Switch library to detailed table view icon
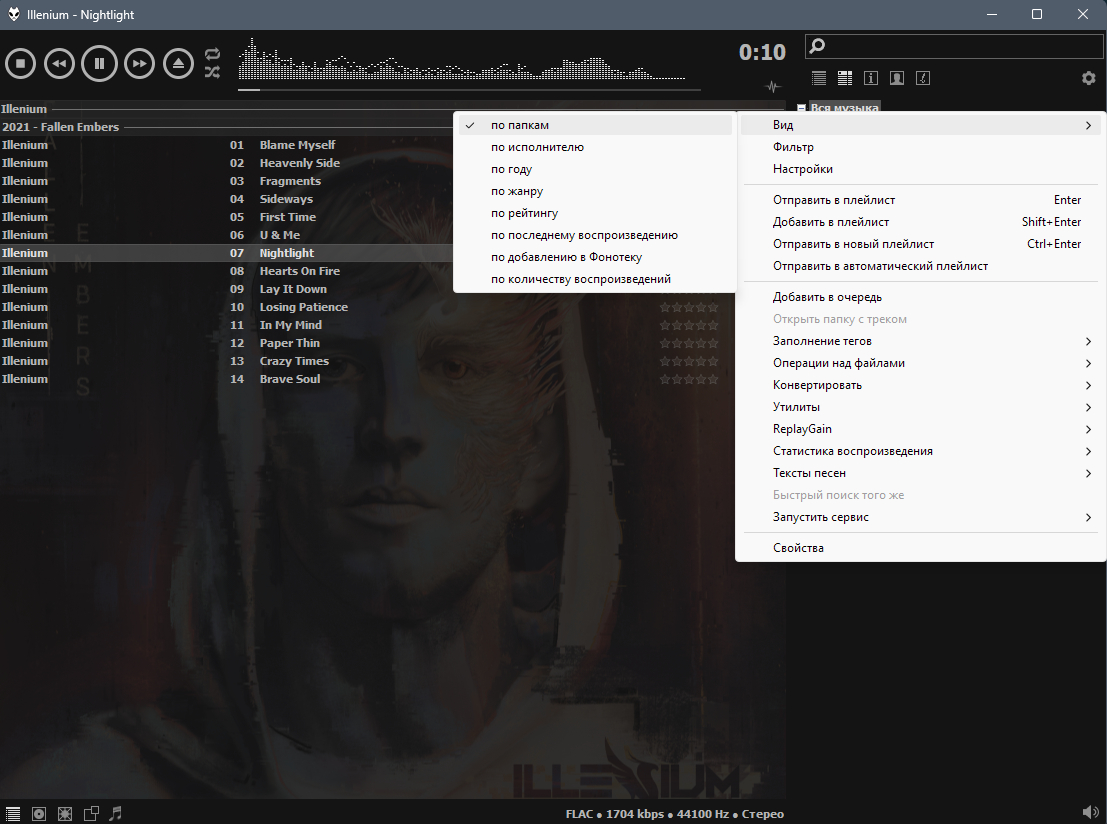Viewport: 1107px width, 824px height. [x=844, y=78]
